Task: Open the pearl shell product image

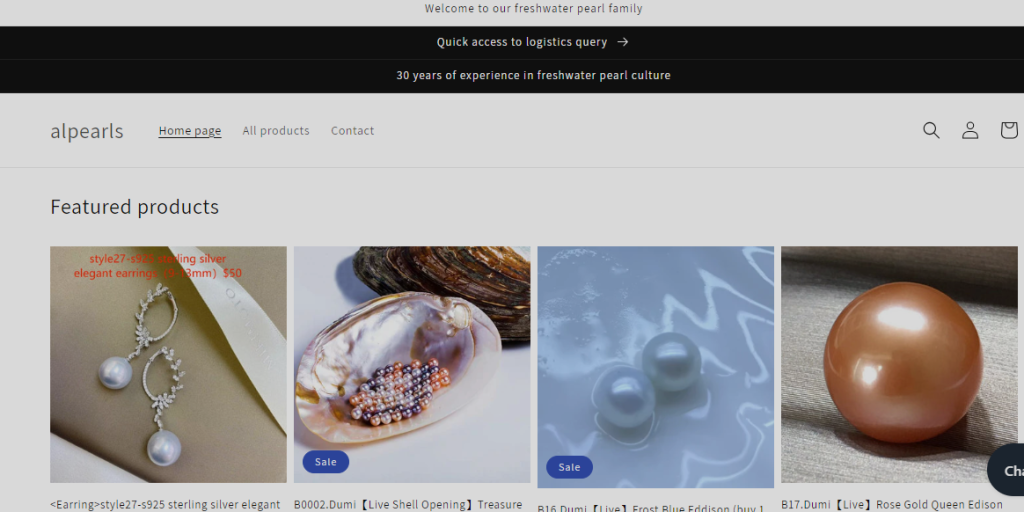Action: tap(412, 364)
